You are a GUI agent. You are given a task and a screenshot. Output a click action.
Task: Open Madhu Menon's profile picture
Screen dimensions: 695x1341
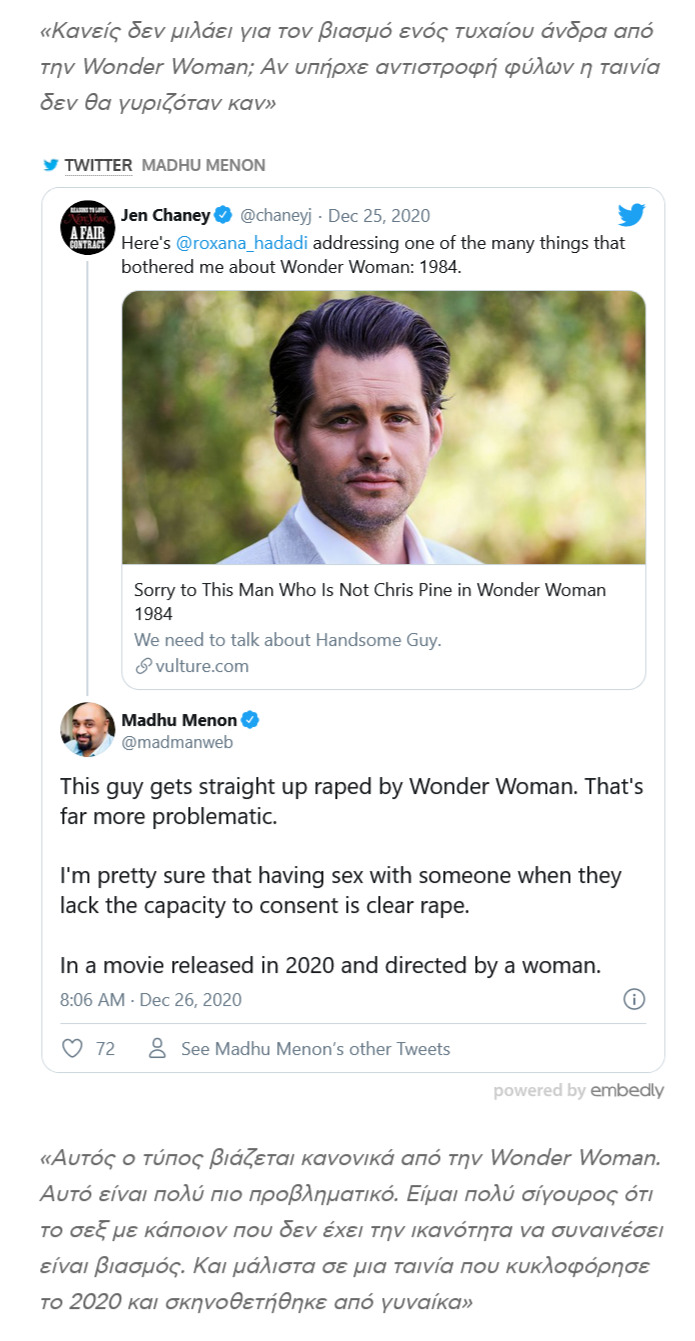[88, 729]
